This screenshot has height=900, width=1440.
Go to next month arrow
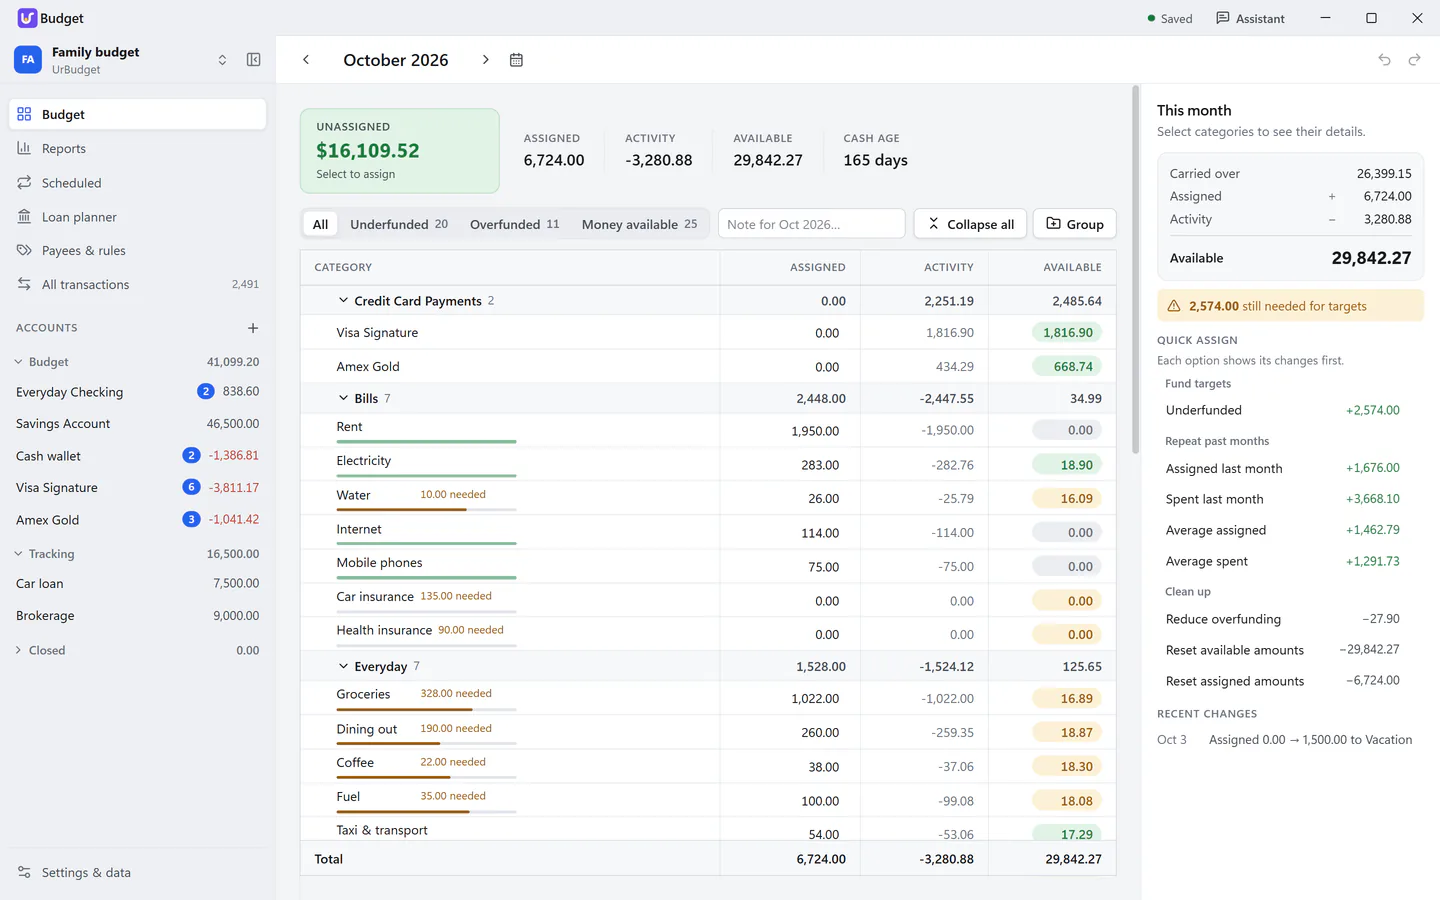[486, 60]
